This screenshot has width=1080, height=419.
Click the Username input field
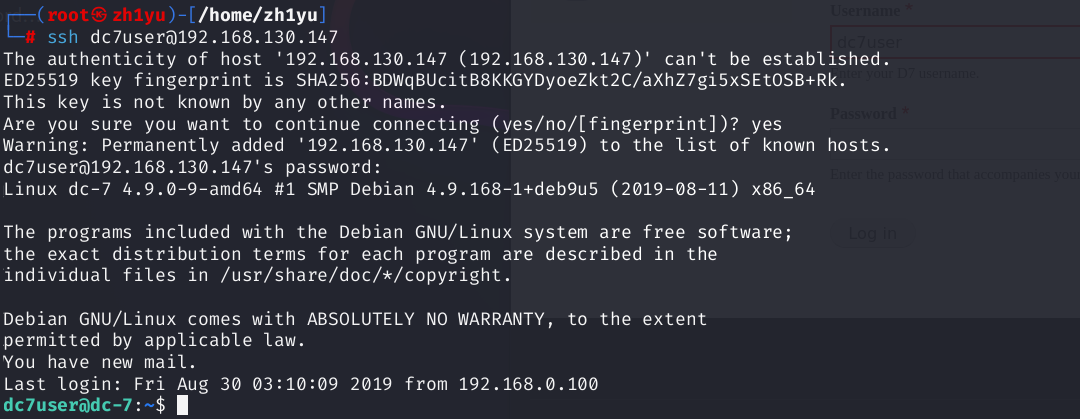[950, 42]
